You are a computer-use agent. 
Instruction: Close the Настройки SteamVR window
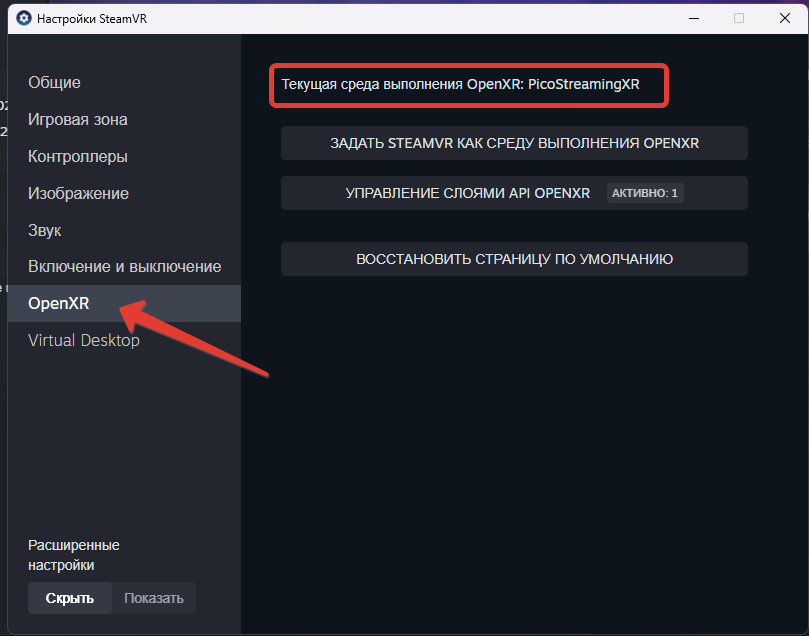coord(785,19)
